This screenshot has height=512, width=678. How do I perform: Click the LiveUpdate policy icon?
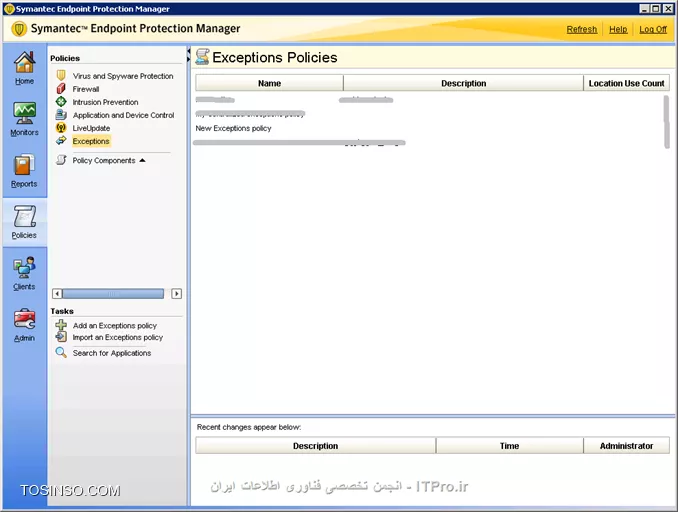(61, 128)
